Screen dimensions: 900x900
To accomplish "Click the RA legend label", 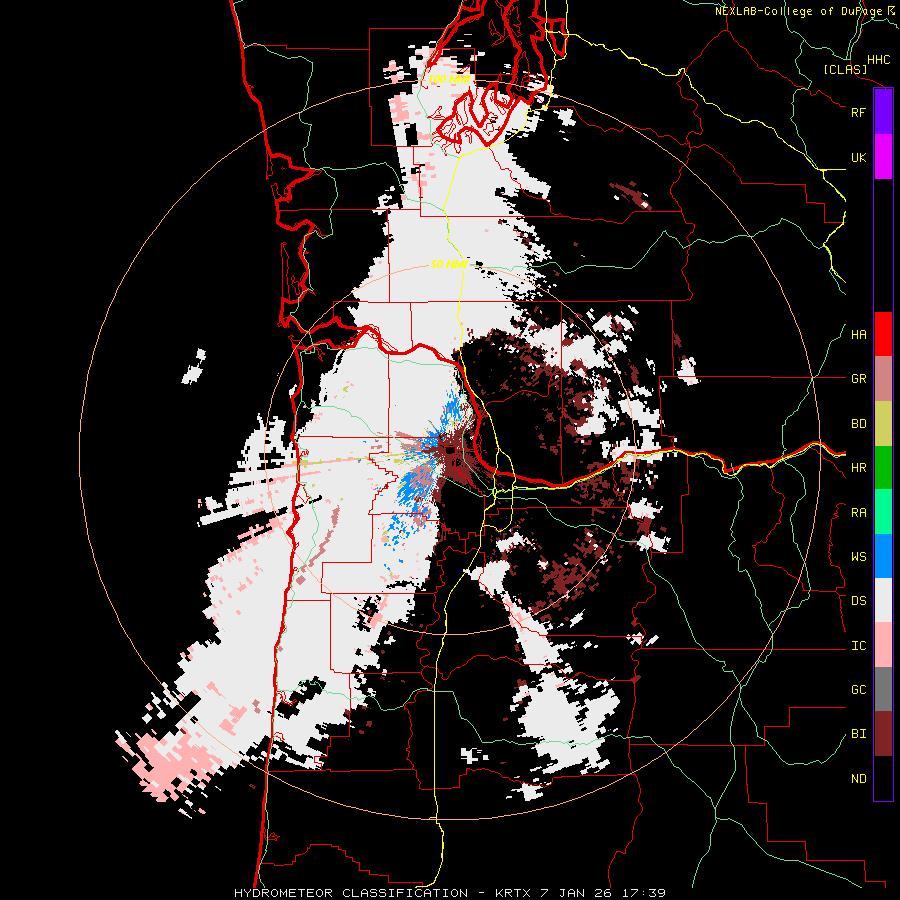I will [858, 513].
